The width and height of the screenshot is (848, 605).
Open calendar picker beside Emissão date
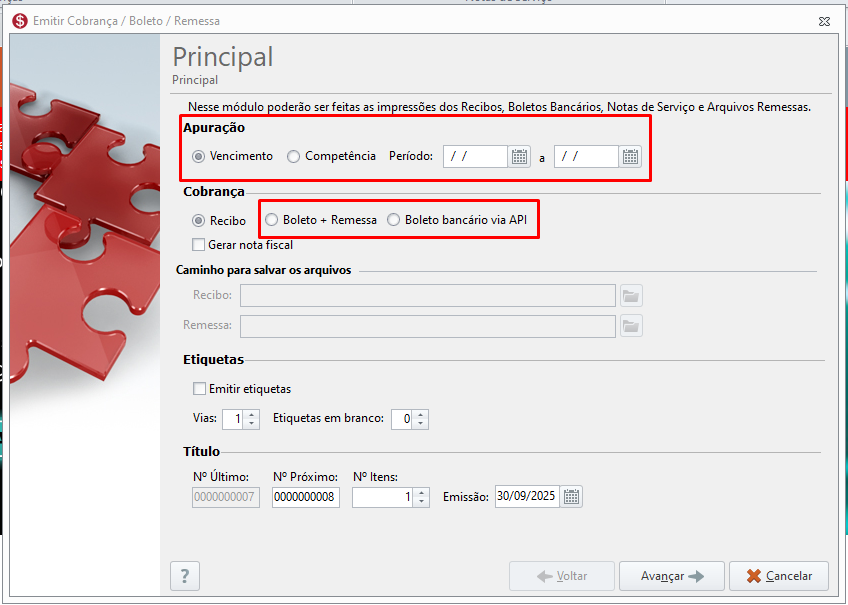pos(572,496)
